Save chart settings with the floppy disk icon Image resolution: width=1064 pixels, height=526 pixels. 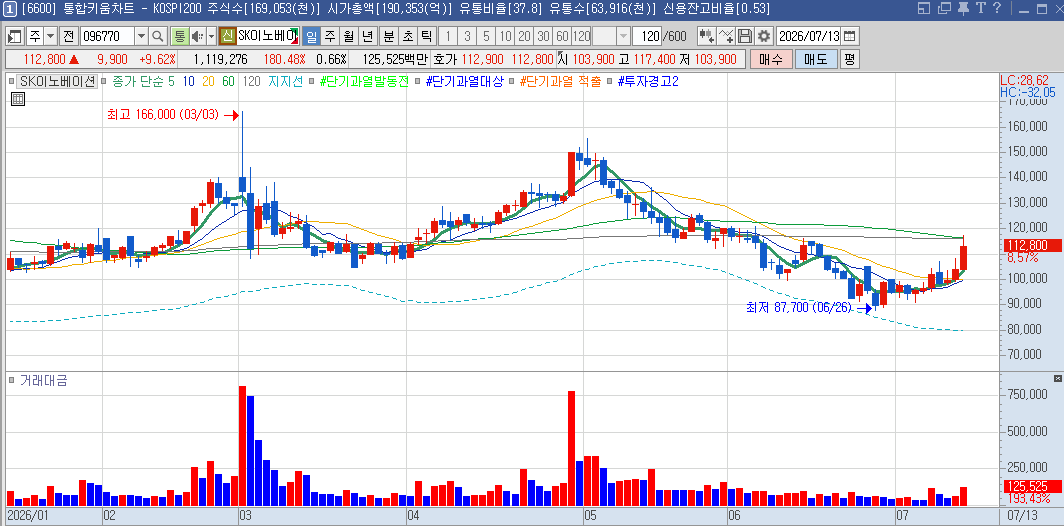click(745, 36)
